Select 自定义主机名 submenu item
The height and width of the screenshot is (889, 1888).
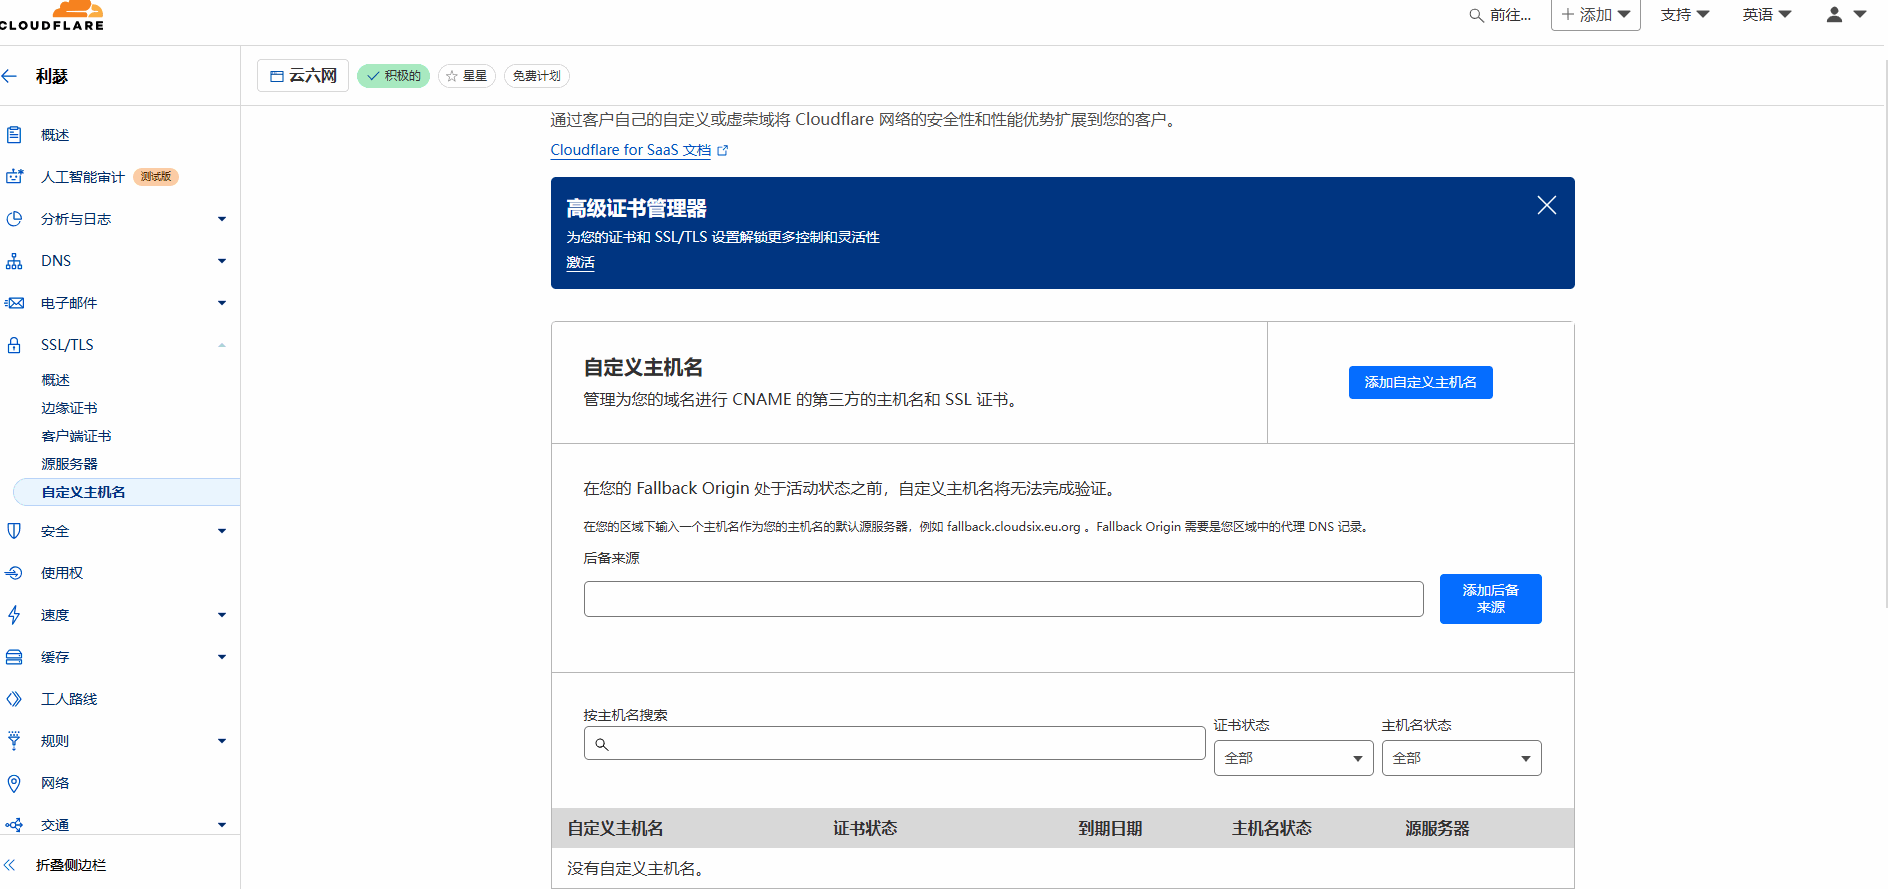(x=127, y=492)
